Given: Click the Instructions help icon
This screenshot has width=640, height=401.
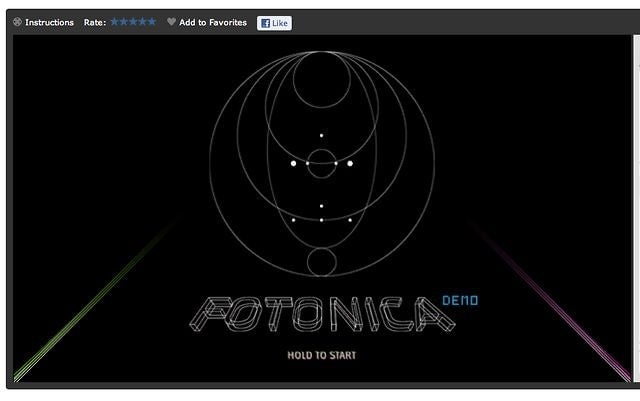Looking at the screenshot, I should pos(17,22).
